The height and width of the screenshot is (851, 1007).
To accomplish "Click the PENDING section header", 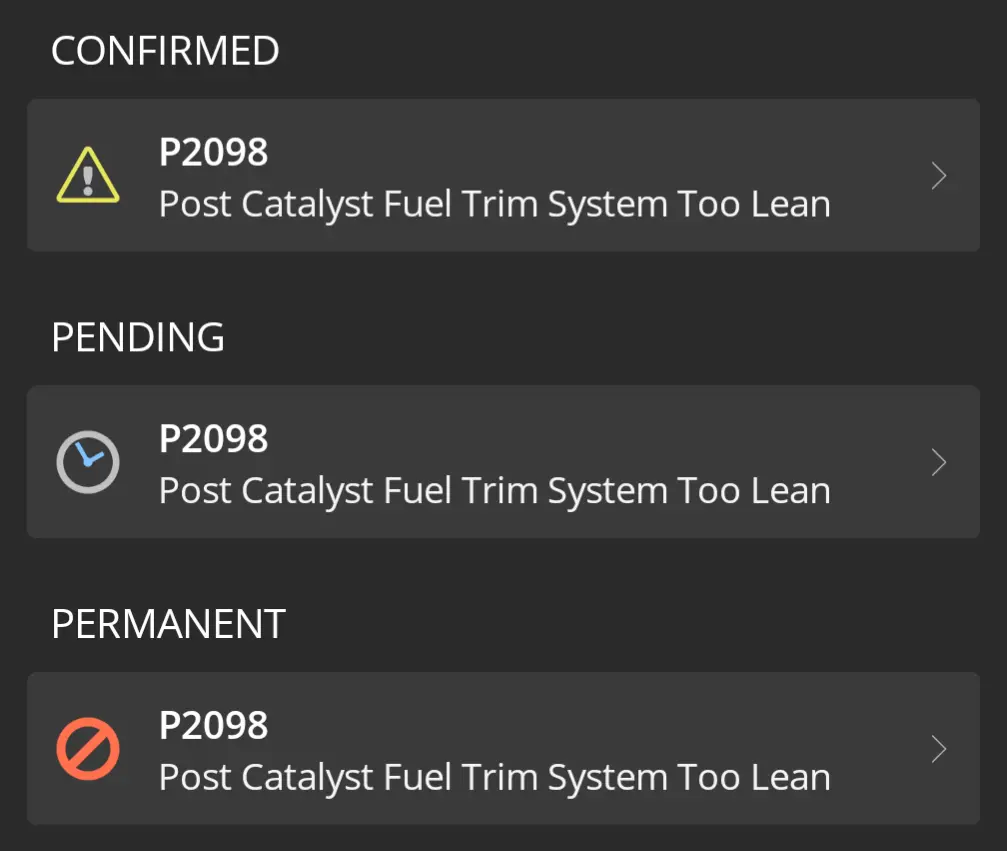I will point(138,338).
